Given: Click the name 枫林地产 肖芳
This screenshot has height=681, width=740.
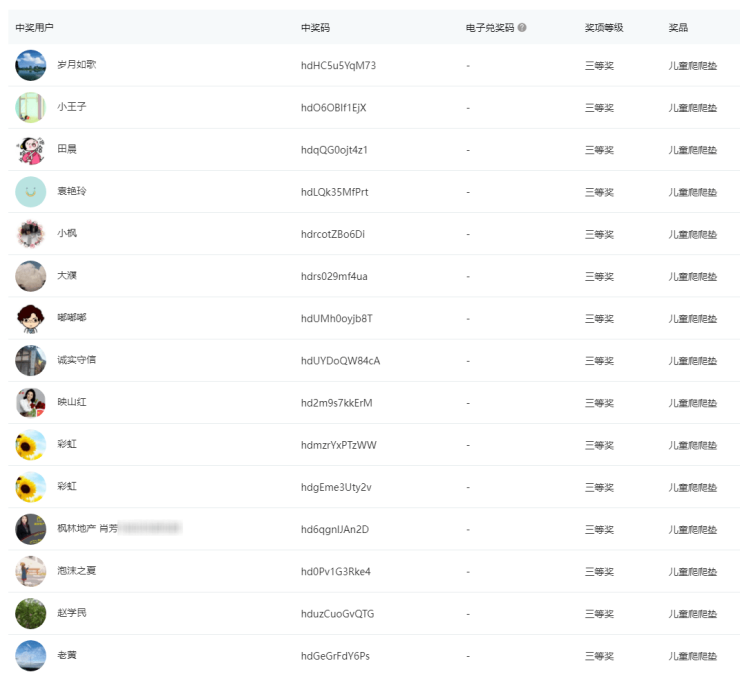Looking at the screenshot, I should [88, 529].
